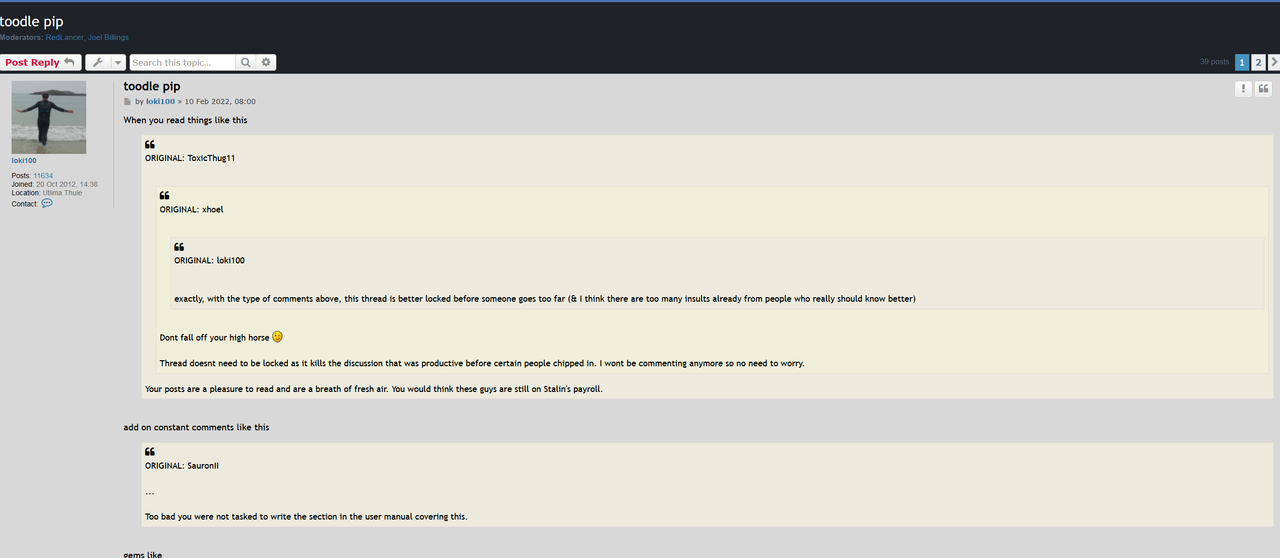Viewport: 1280px width, 558px height.
Task: Select page 1 in the pagination
Action: 1242,62
